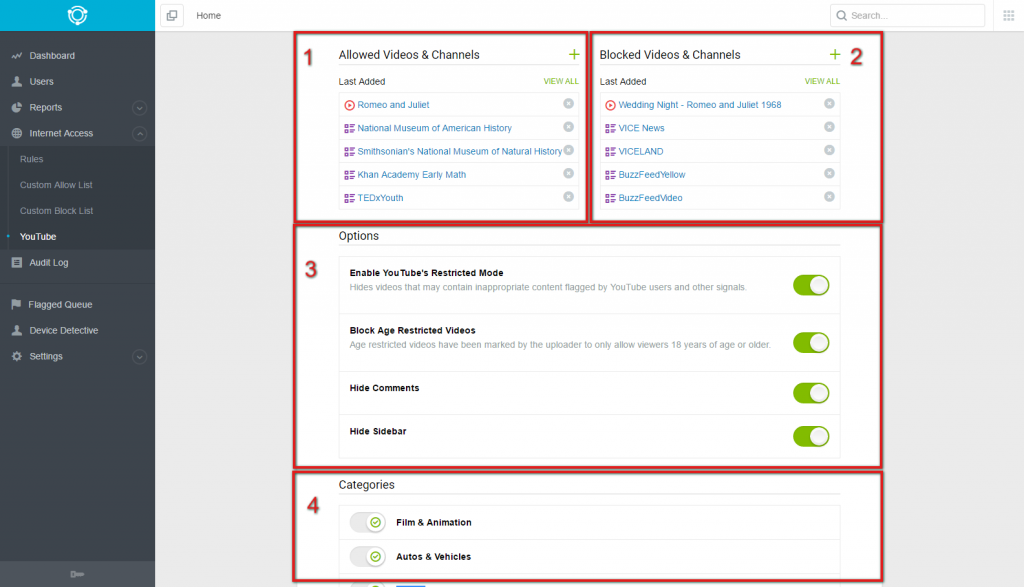Image resolution: width=1024 pixels, height=587 pixels.
Task: Open Device Detective in the sidebar
Action: point(63,330)
